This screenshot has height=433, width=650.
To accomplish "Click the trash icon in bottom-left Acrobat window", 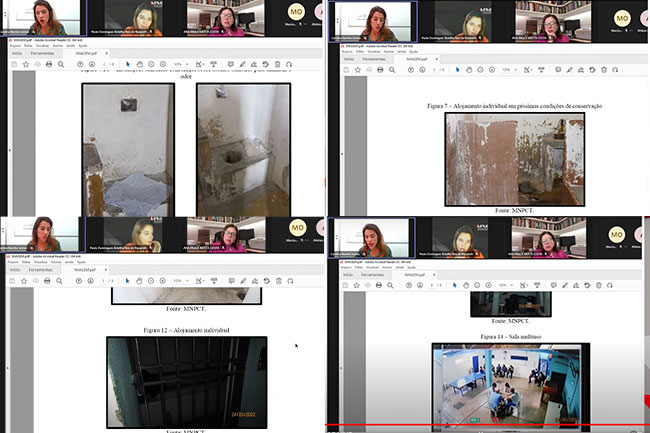I will coord(279,281).
